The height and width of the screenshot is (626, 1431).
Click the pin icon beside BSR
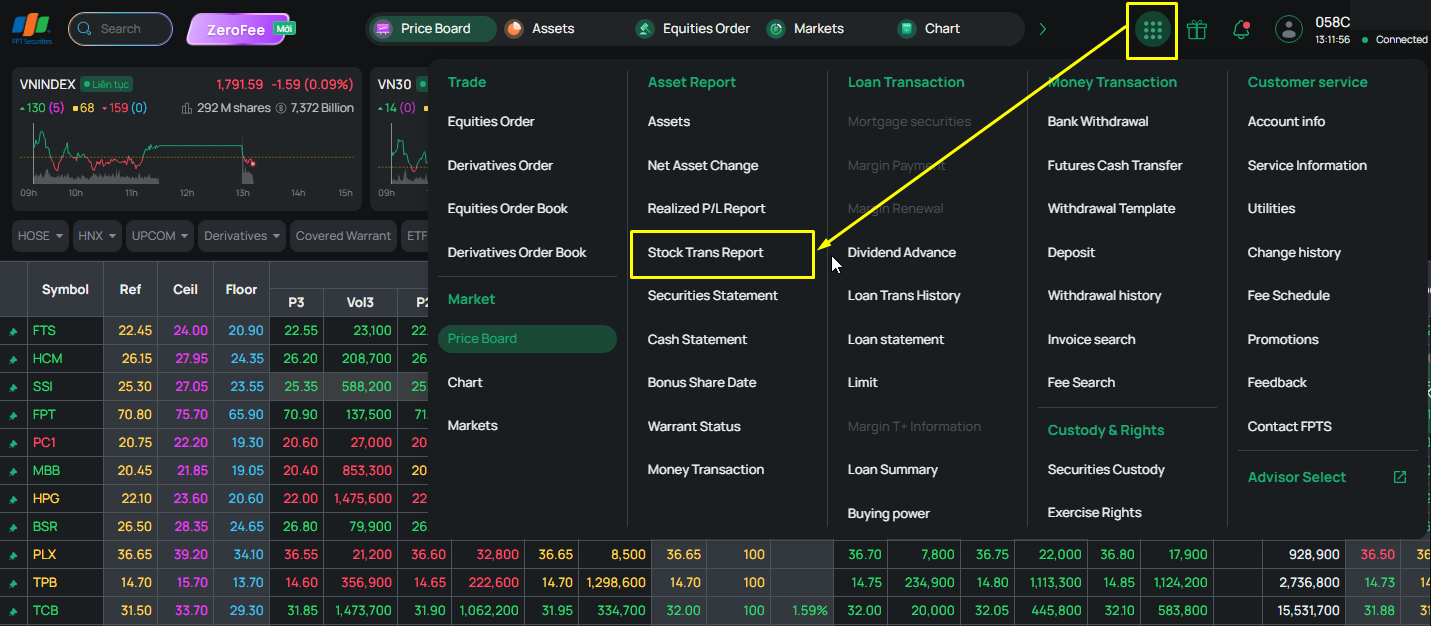14,527
